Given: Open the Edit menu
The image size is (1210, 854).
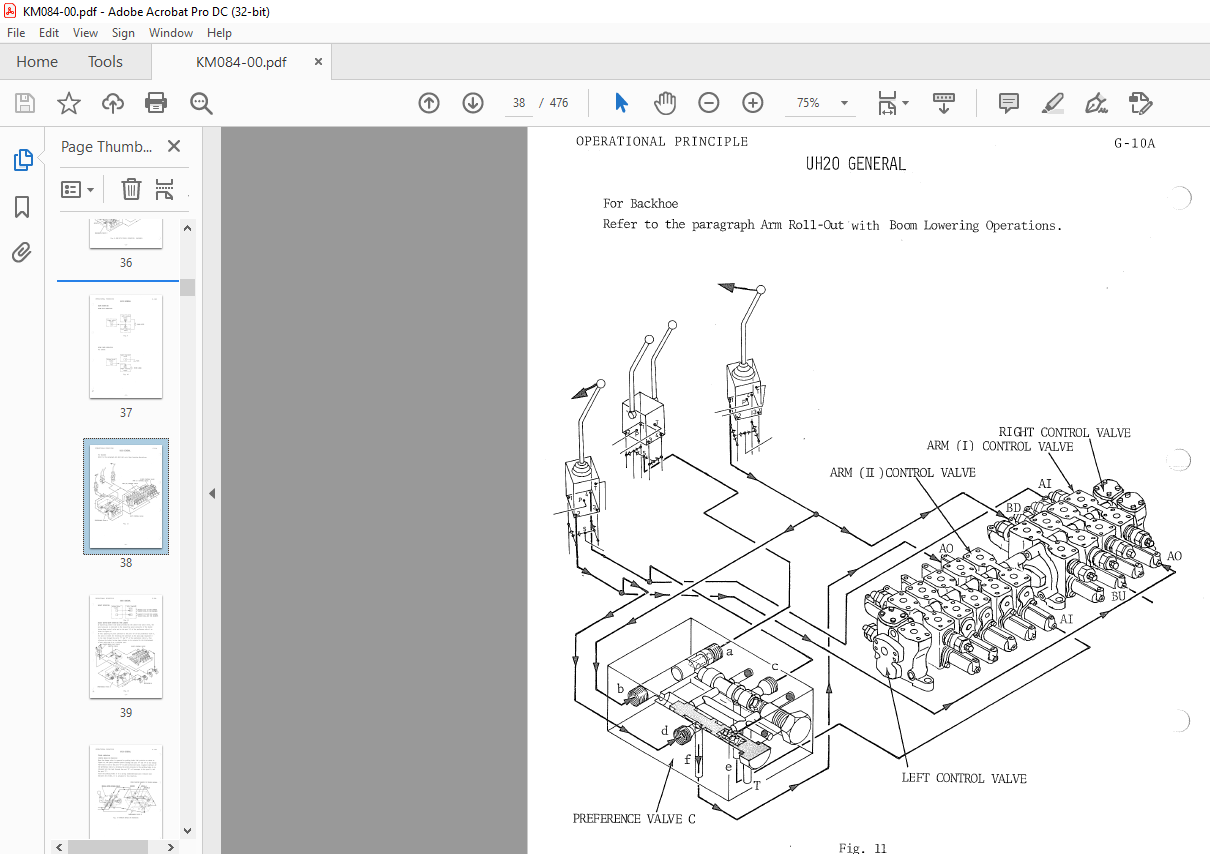Looking at the screenshot, I should pos(49,33).
